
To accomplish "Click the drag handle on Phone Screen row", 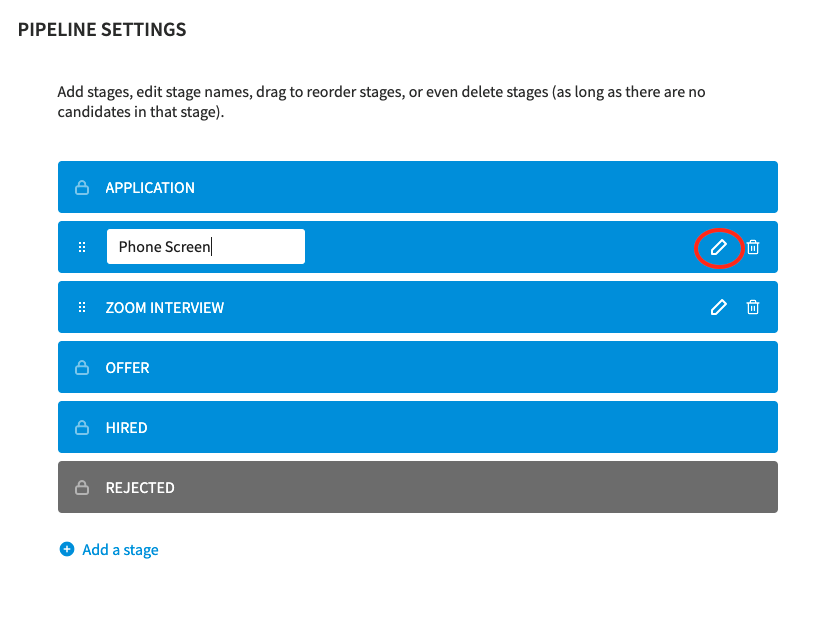I will 82,247.
